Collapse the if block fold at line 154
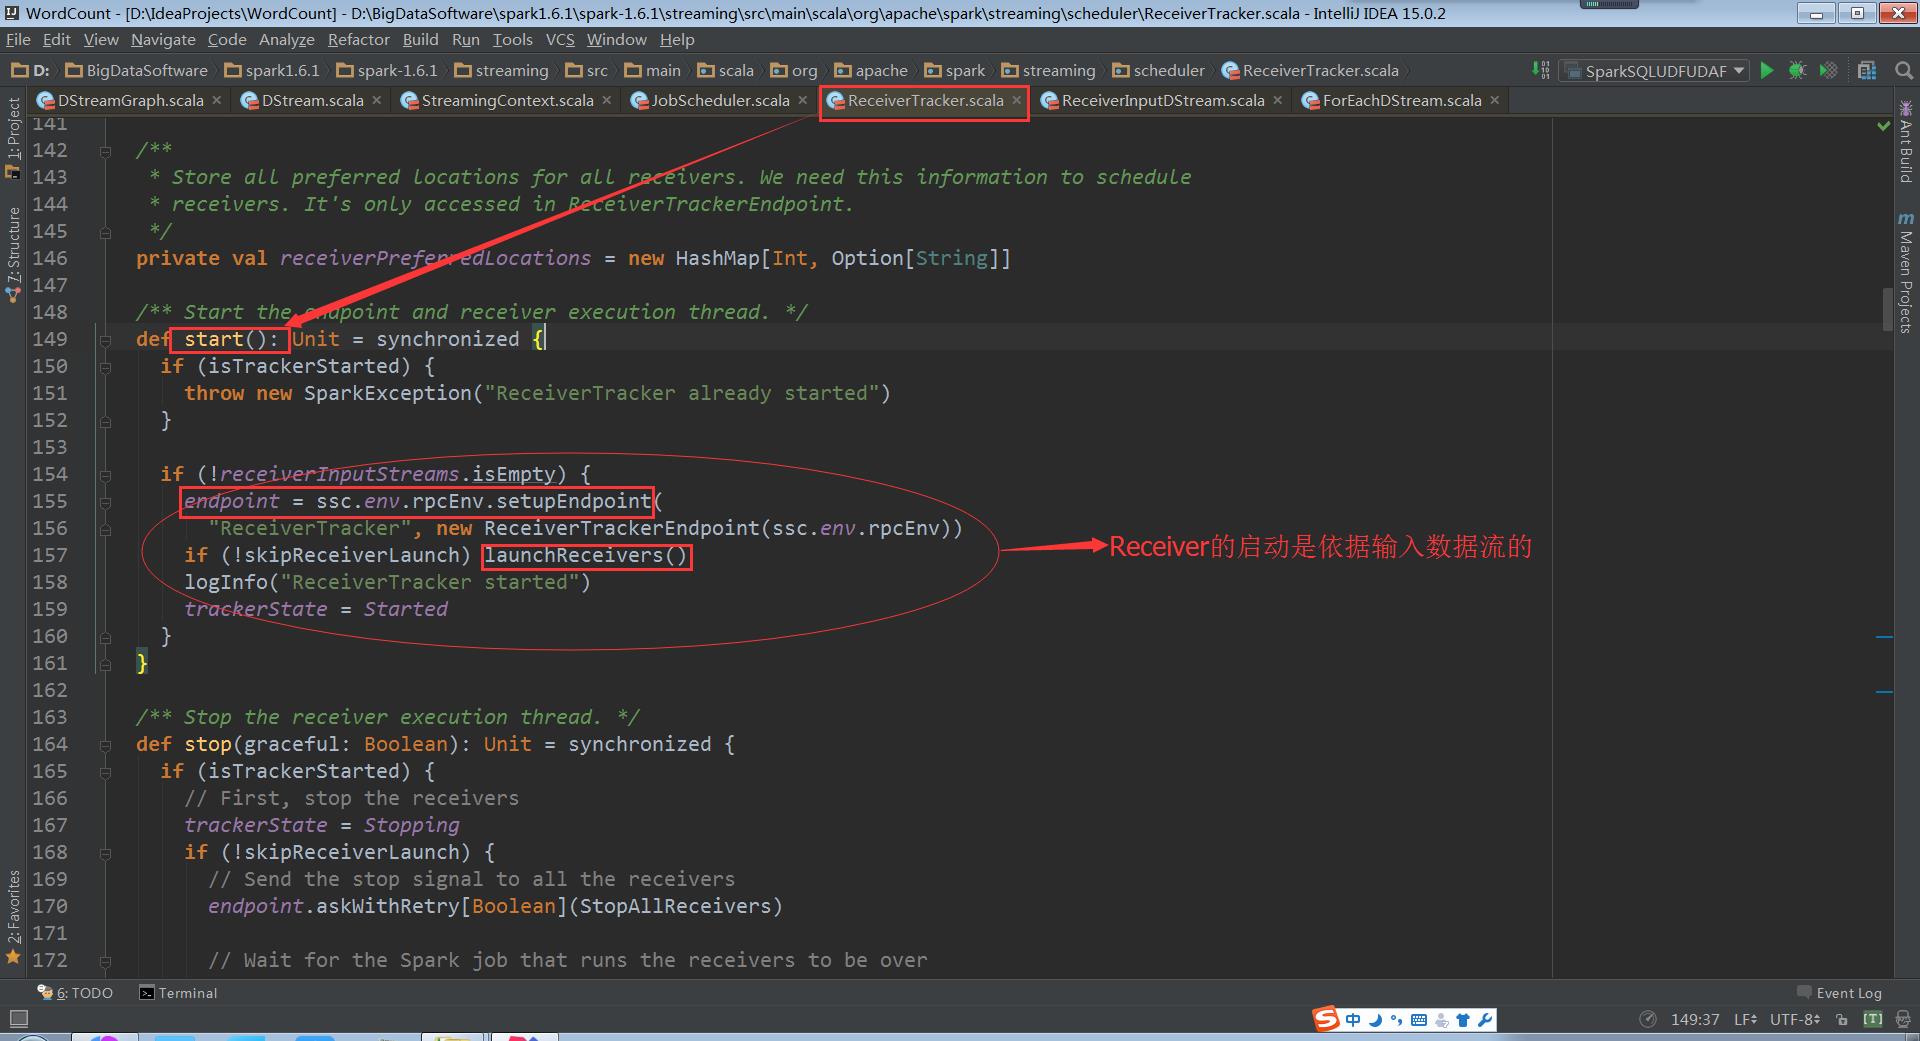The image size is (1920, 1041). (x=105, y=475)
